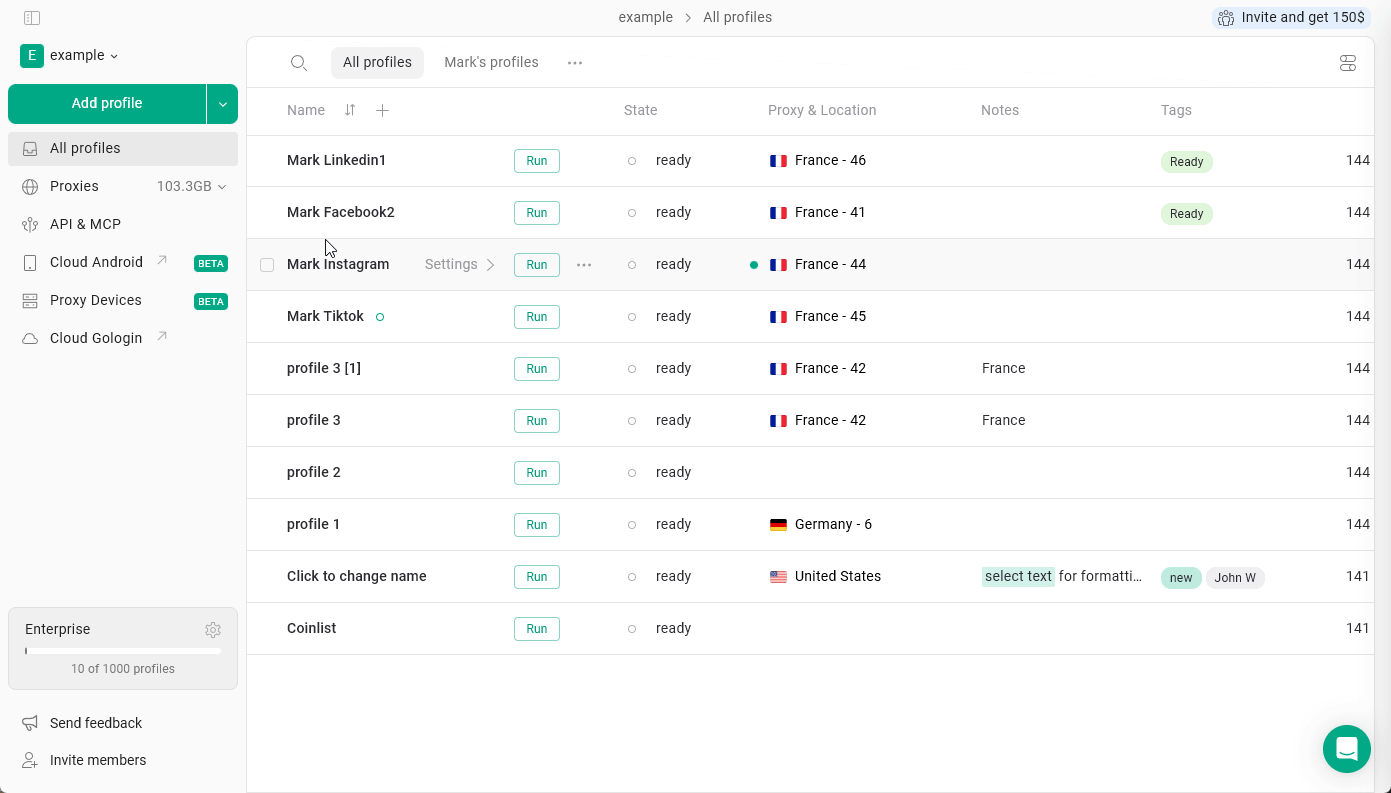Click the status circle next to Mark Tiktok
Image resolution: width=1391 pixels, height=793 pixels.
379,316
